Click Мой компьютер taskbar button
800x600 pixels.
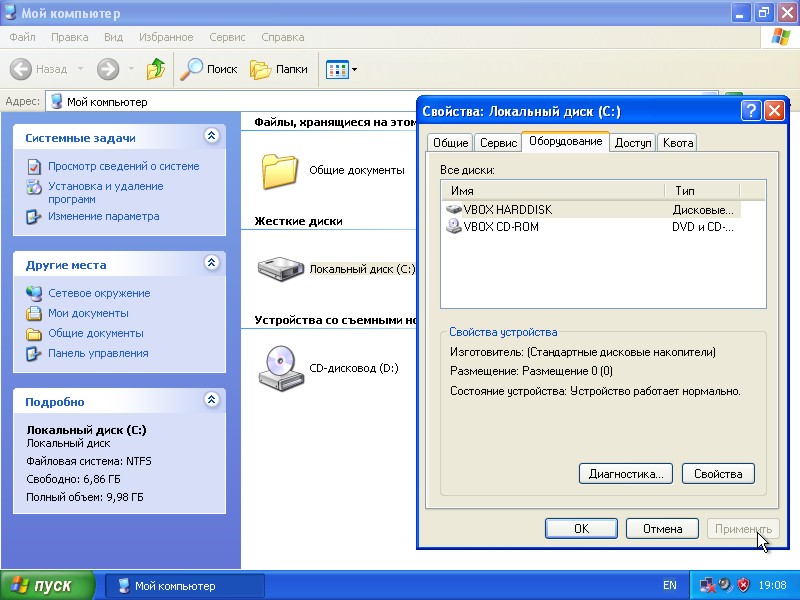[185, 586]
